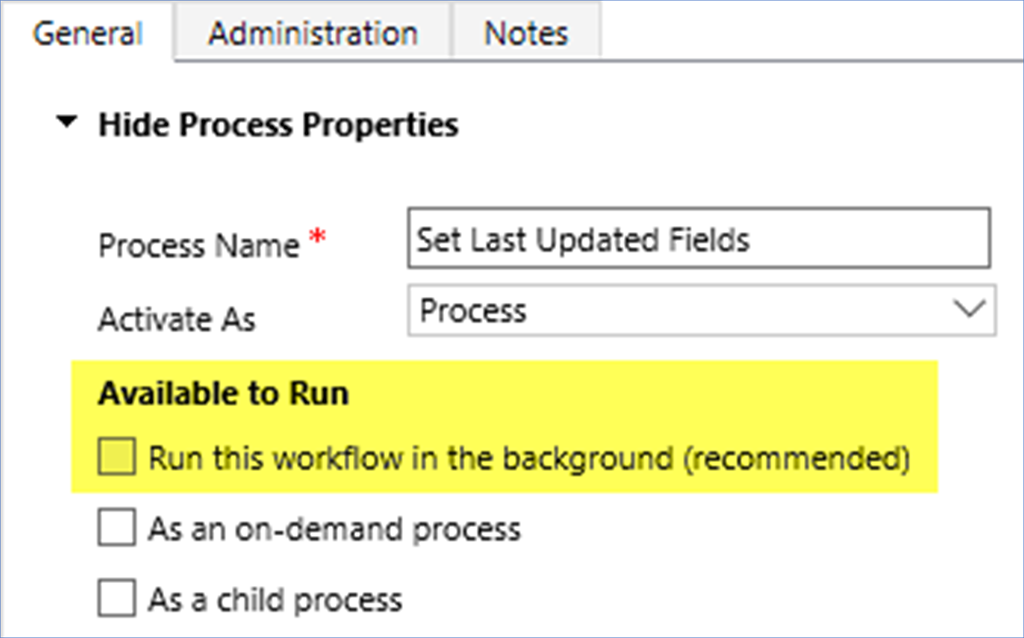Click the Activate As dropdown arrow

click(969, 311)
